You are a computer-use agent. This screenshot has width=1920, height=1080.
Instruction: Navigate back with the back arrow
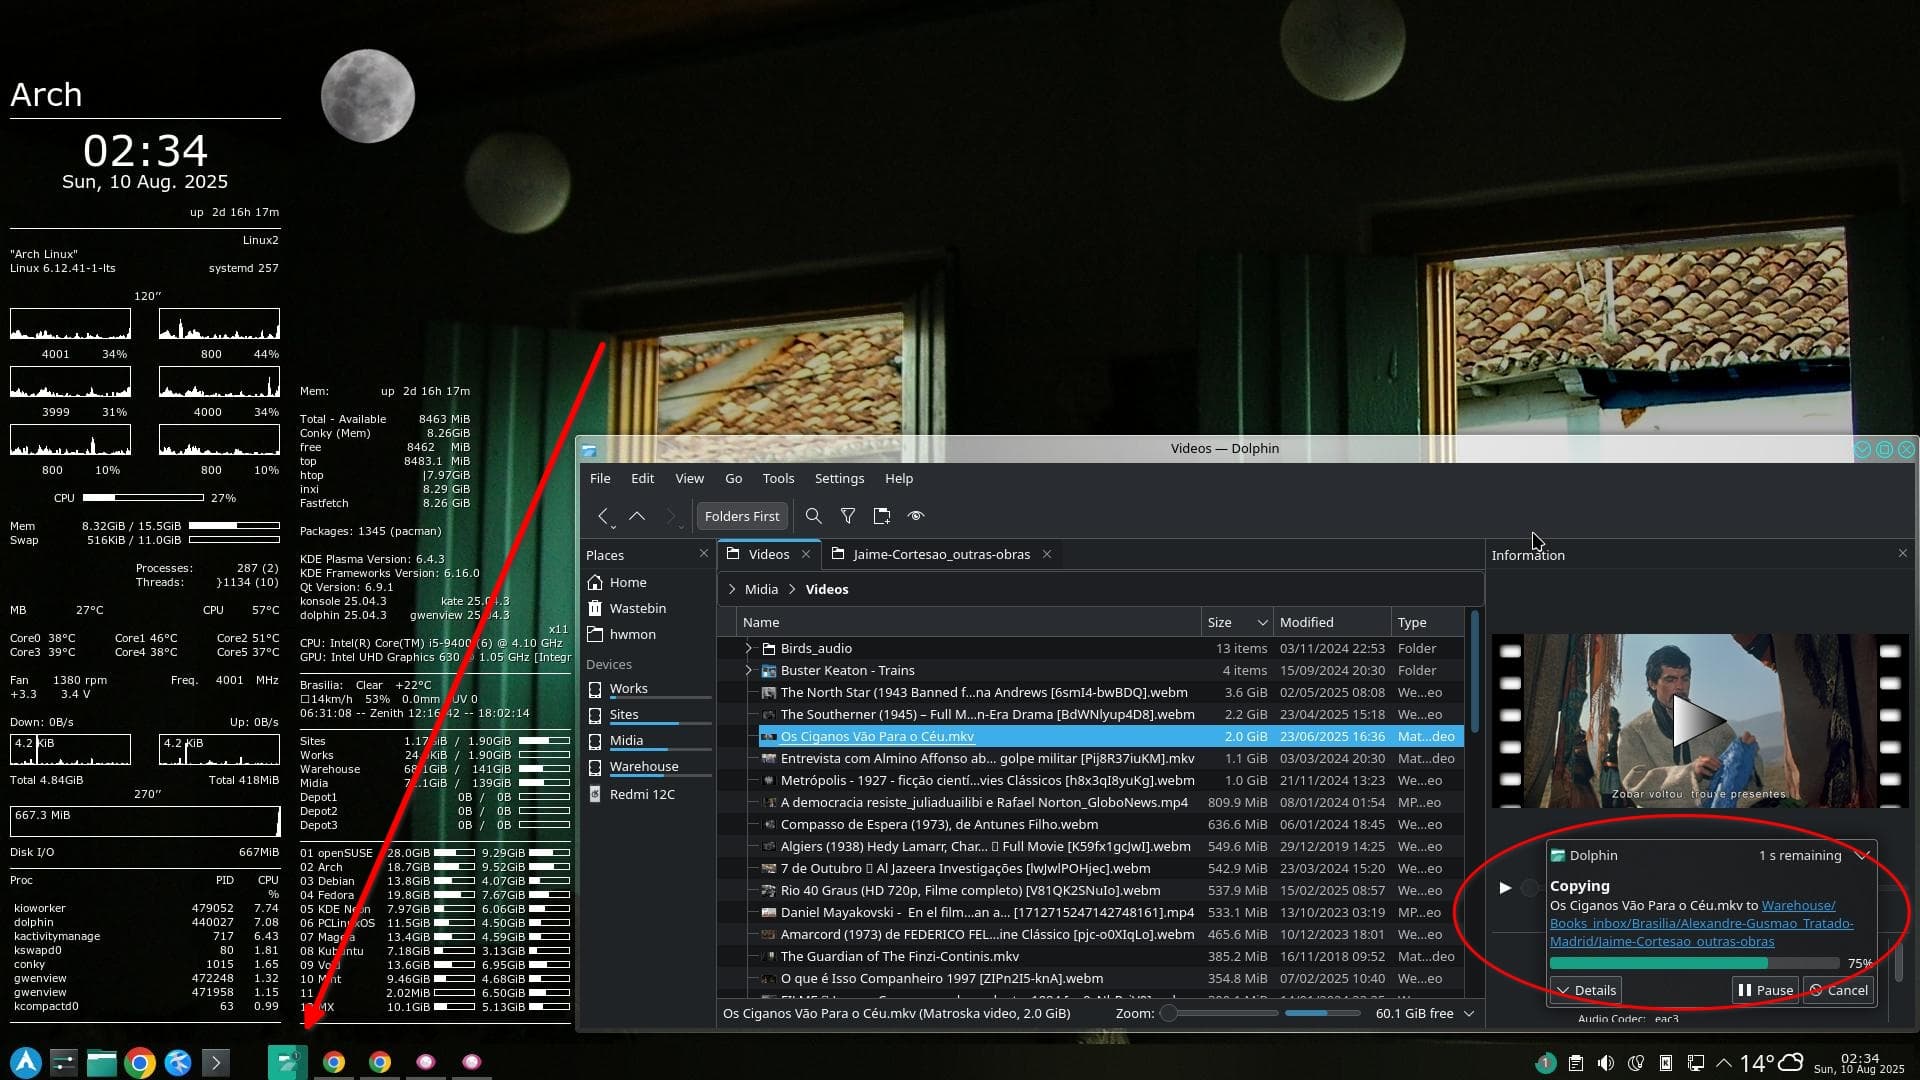603,516
